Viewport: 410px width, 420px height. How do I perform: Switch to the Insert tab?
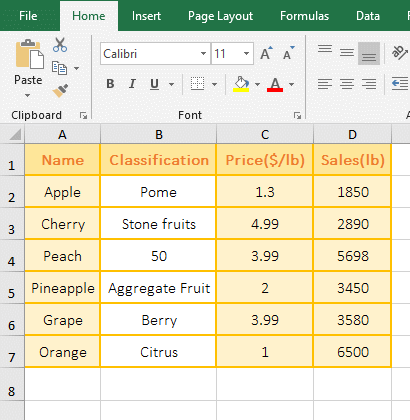tap(146, 16)
